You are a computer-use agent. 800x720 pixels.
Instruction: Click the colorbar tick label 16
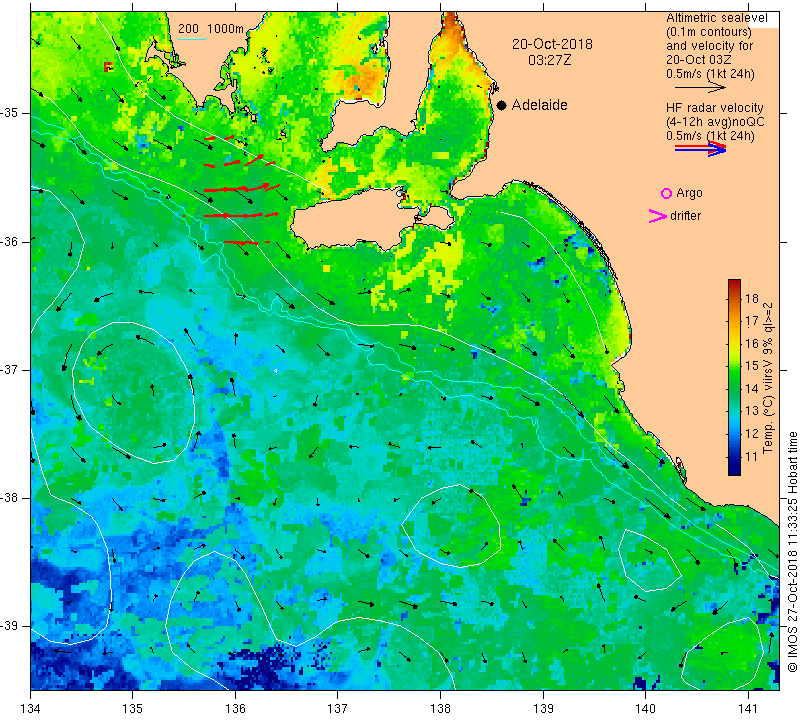point(752,343)
